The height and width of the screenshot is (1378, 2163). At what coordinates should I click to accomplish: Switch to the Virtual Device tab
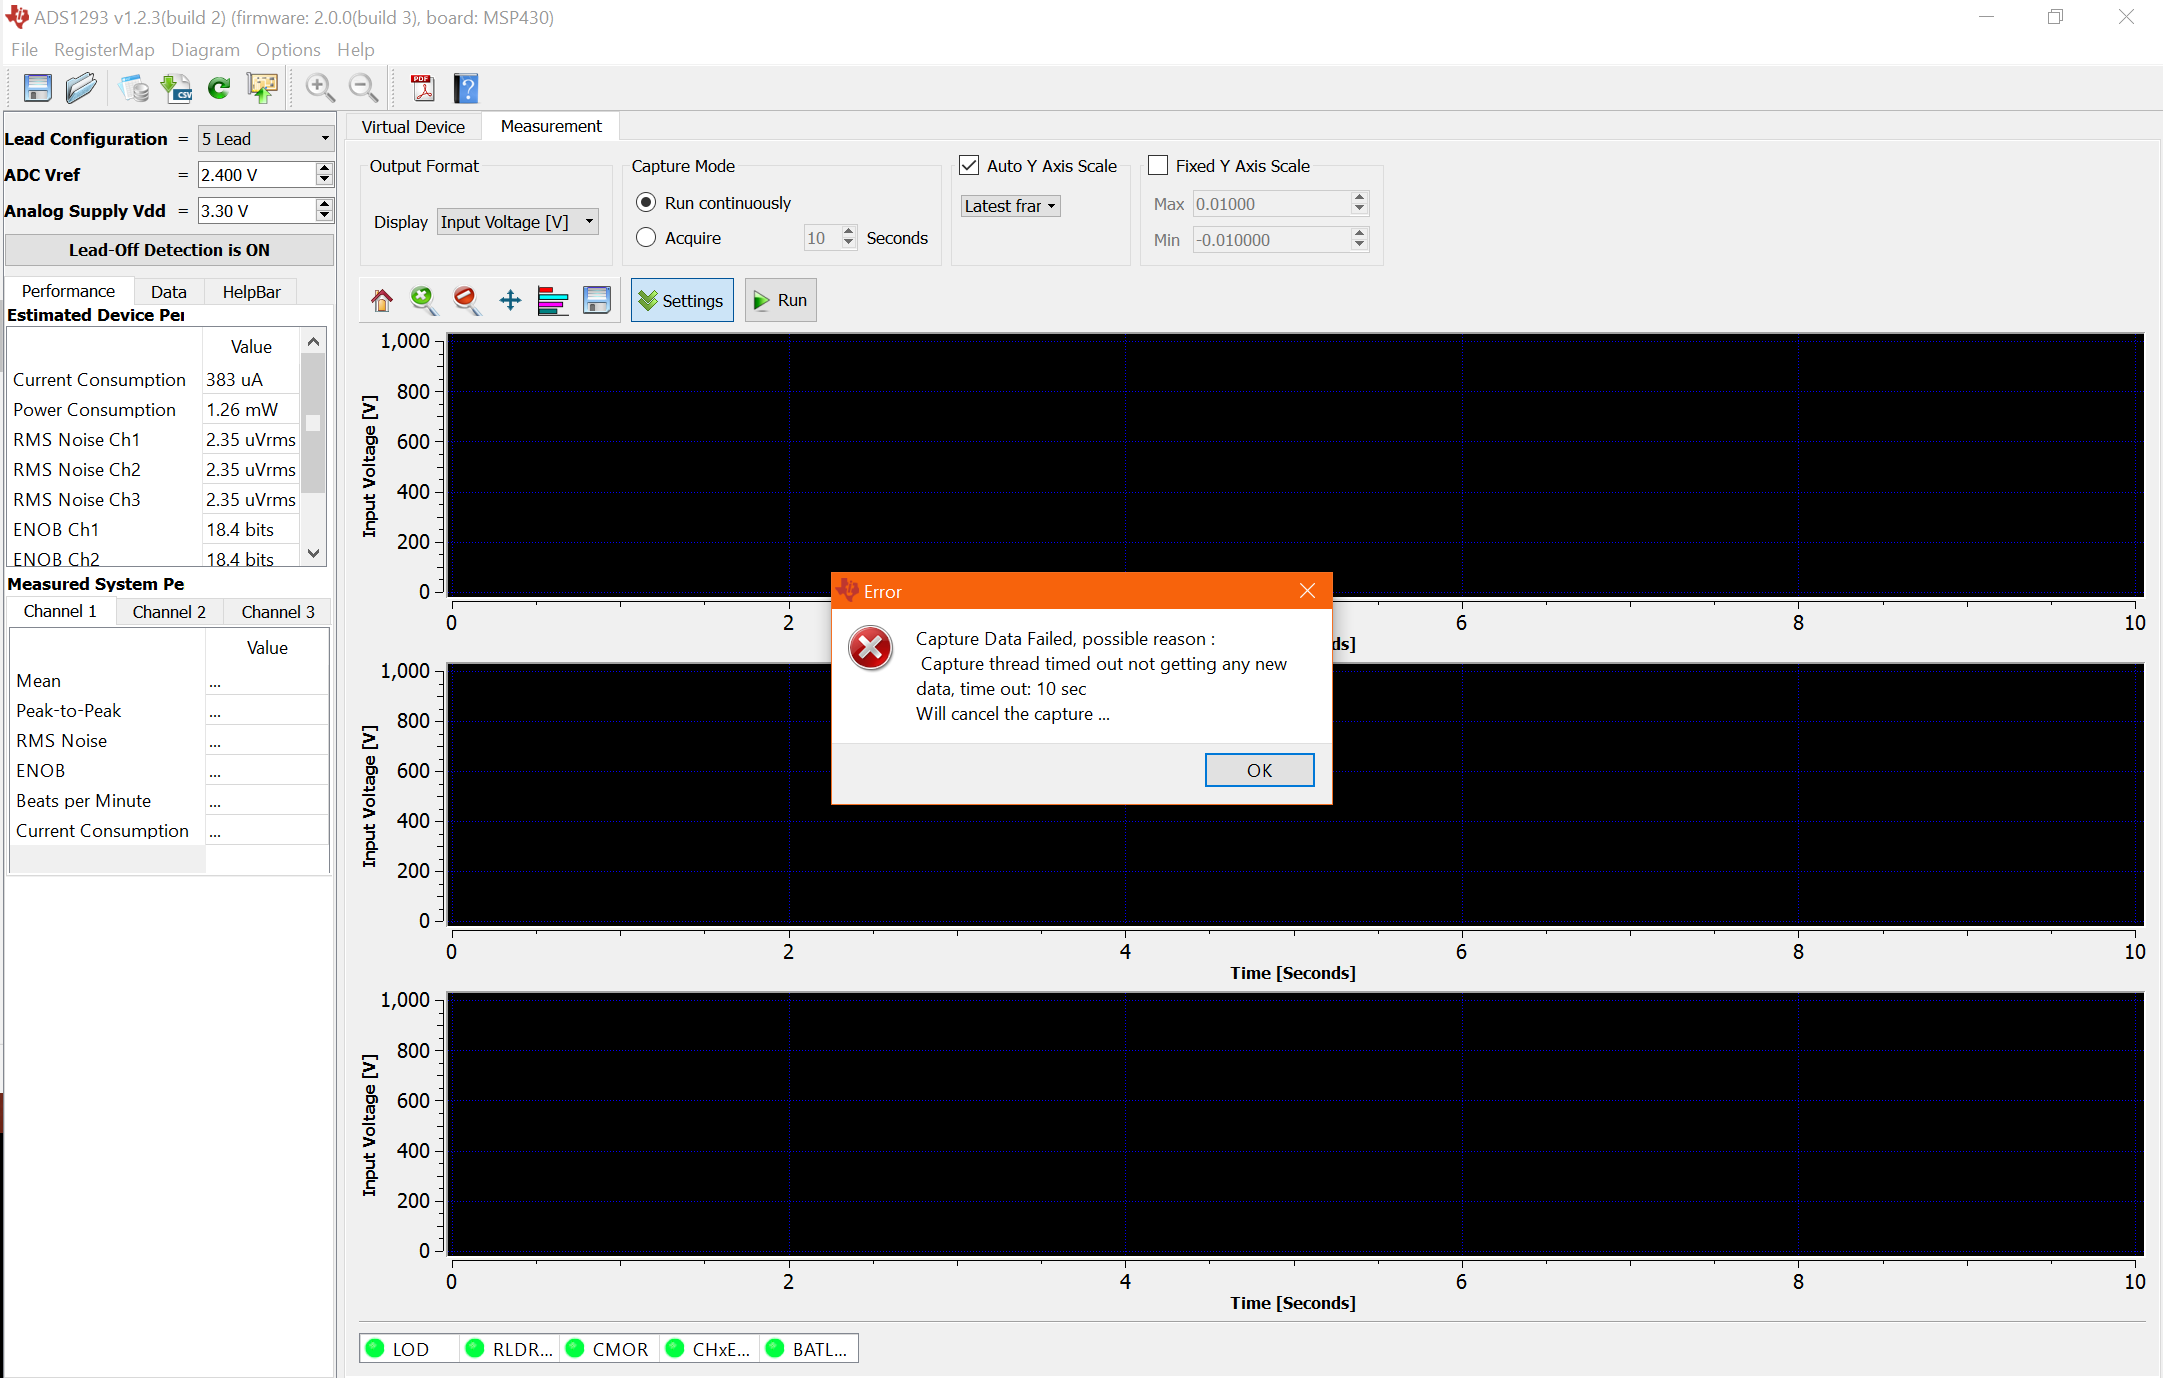[413, 127]
